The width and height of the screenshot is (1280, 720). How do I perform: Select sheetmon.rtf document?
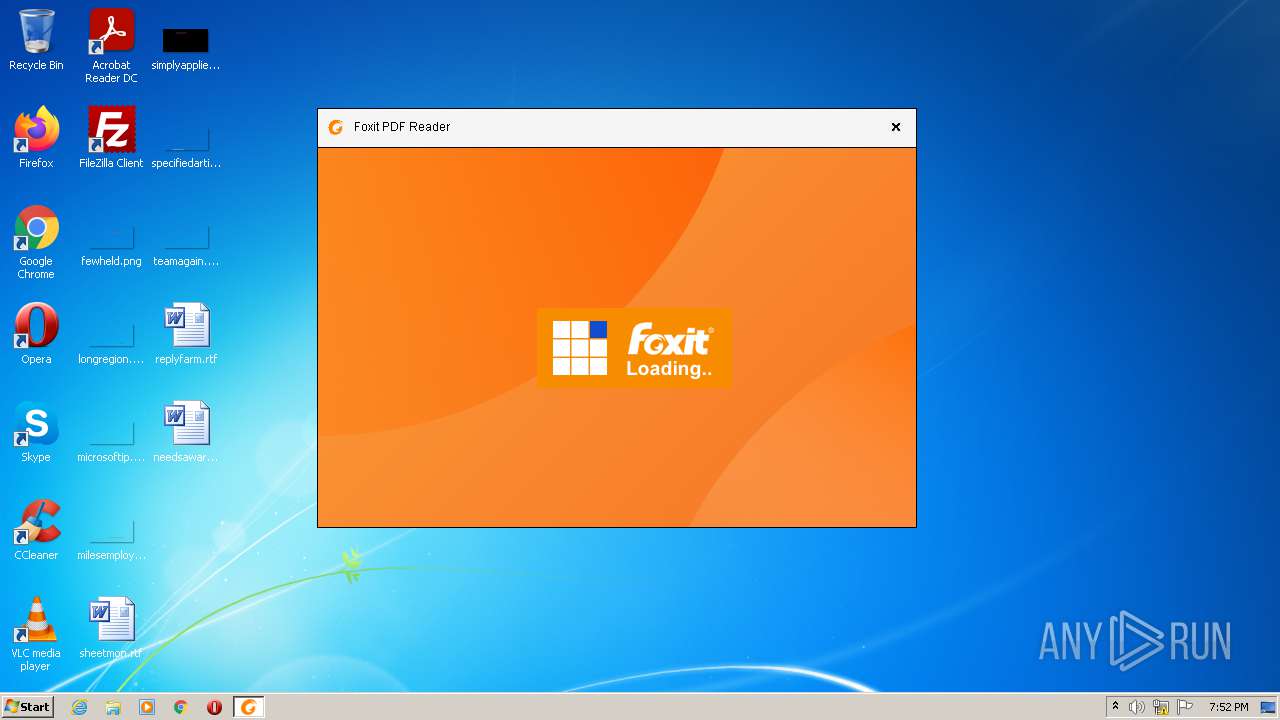[x=111, y=628]
